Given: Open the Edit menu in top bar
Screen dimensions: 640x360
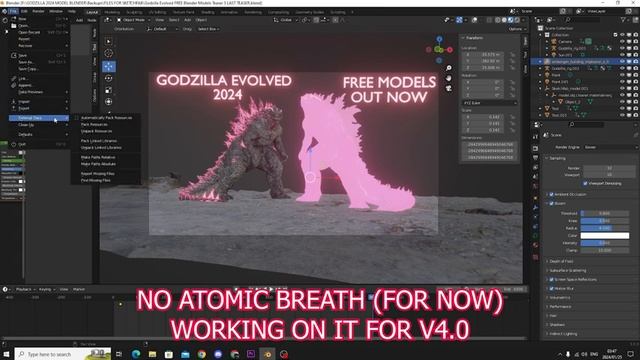Looking at the screenshot, I should (24, 11).
